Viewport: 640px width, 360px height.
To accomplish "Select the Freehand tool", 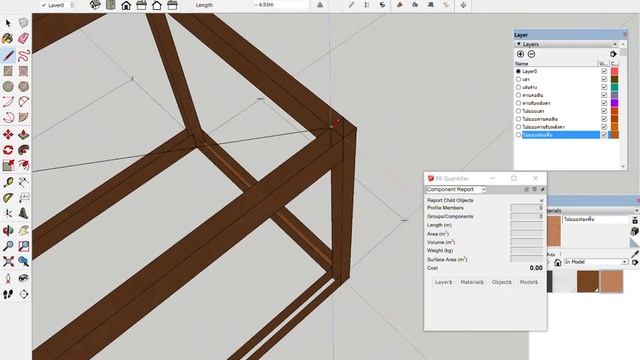I will point(24,55).
